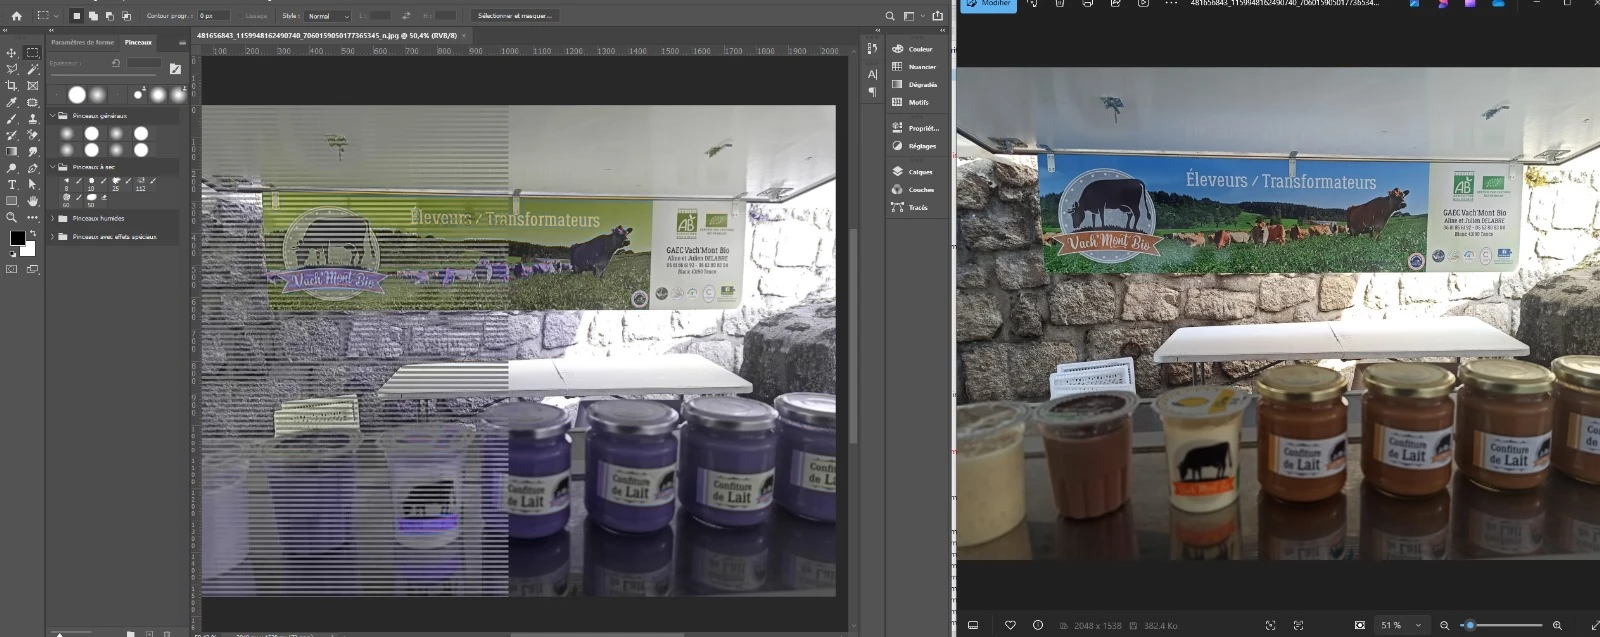Select the Gradient tool
Viewport: 1600px width, 637px height.
click(12, 151)
